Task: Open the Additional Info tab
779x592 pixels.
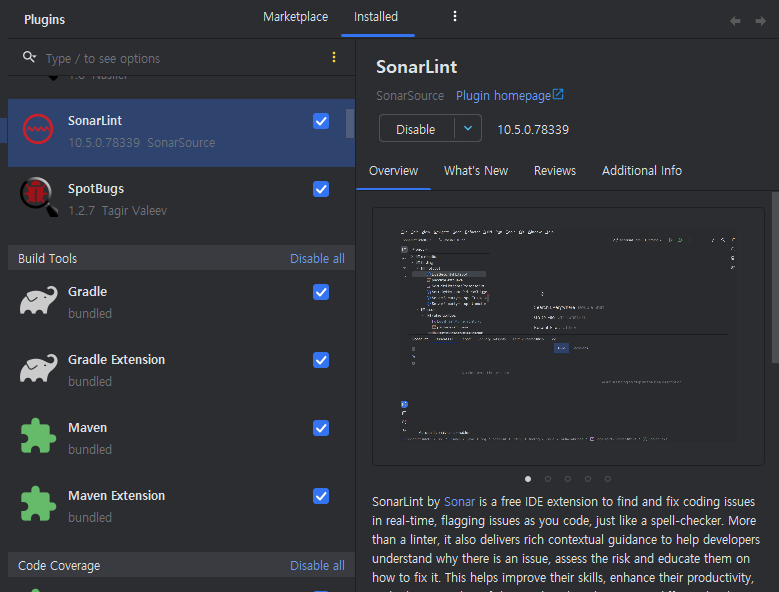Action: (x=642, y=171)
